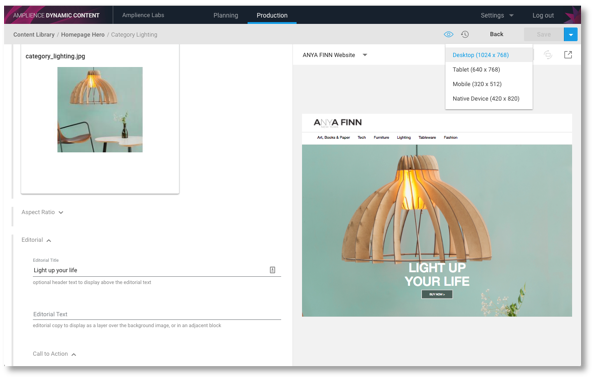The height and width of the screenshot is (379, 593).
Task: Select Tablet (640 x 768) preview size
Action: (489, 69)
